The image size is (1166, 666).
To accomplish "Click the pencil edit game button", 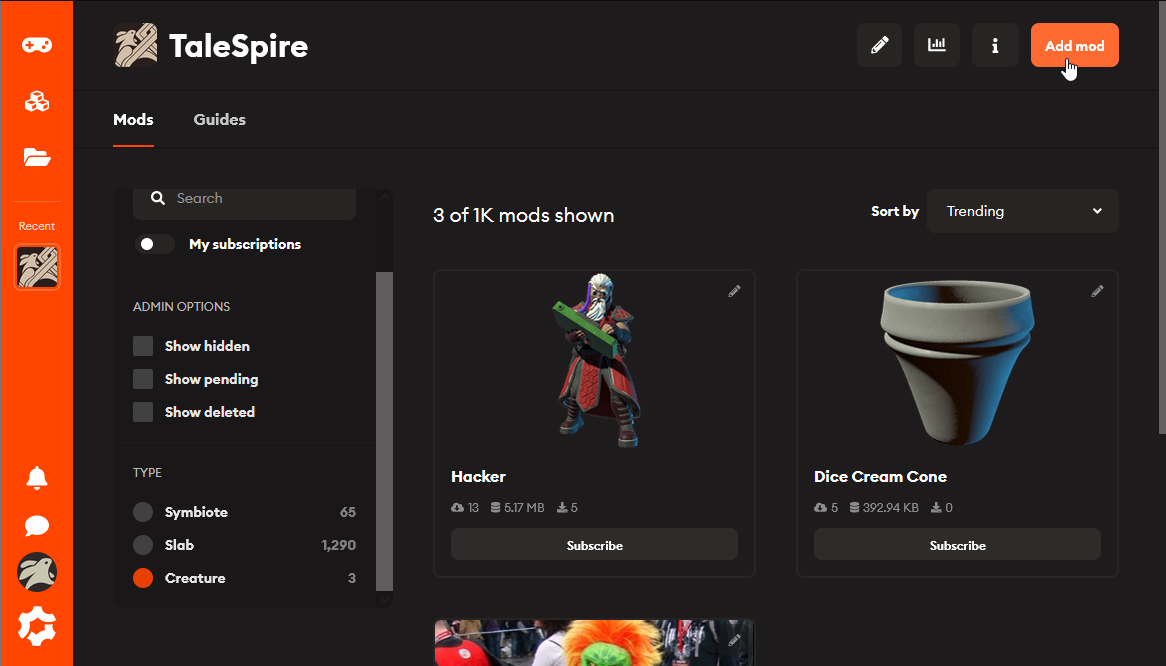I will [x=880, y=45].
